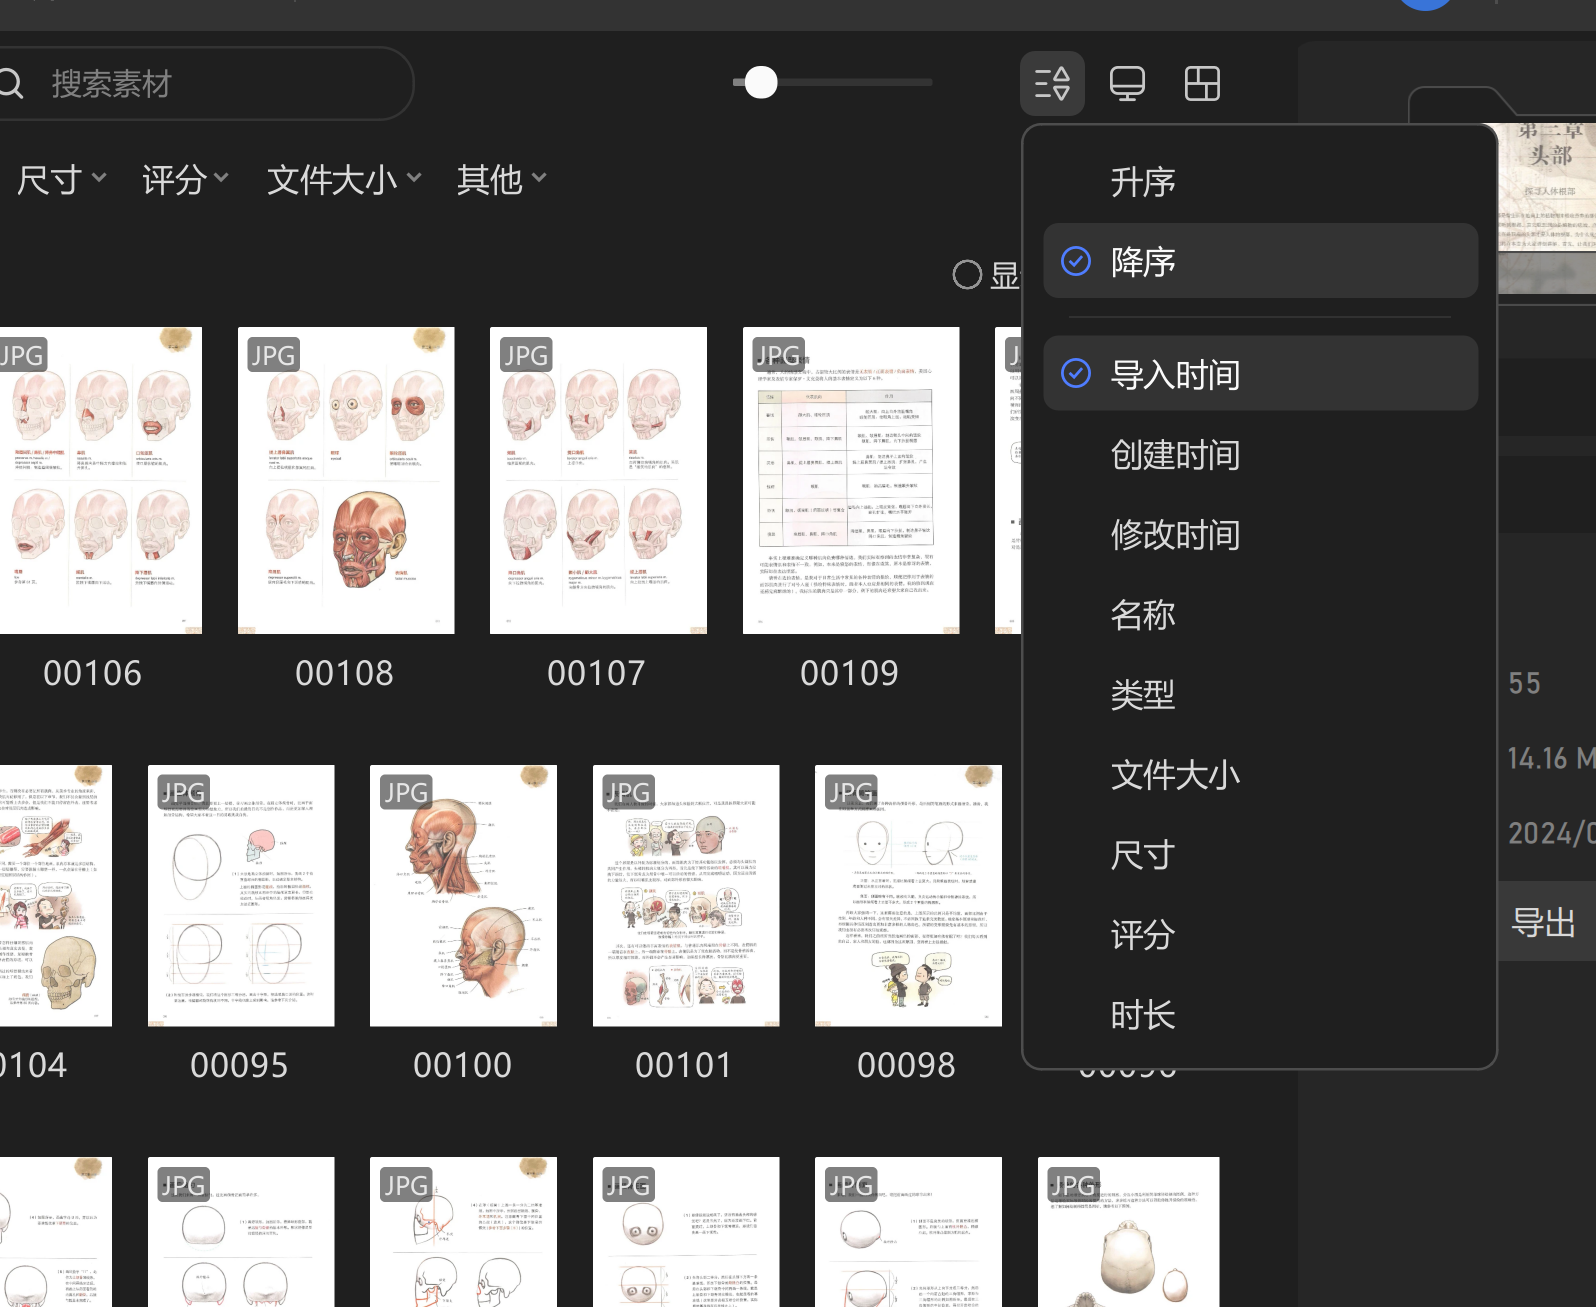Image resolution: width=1596 pixels, height=1307 pixels.
Task: Switch layout with the grid layout icon
Action: coord(1202,83)
